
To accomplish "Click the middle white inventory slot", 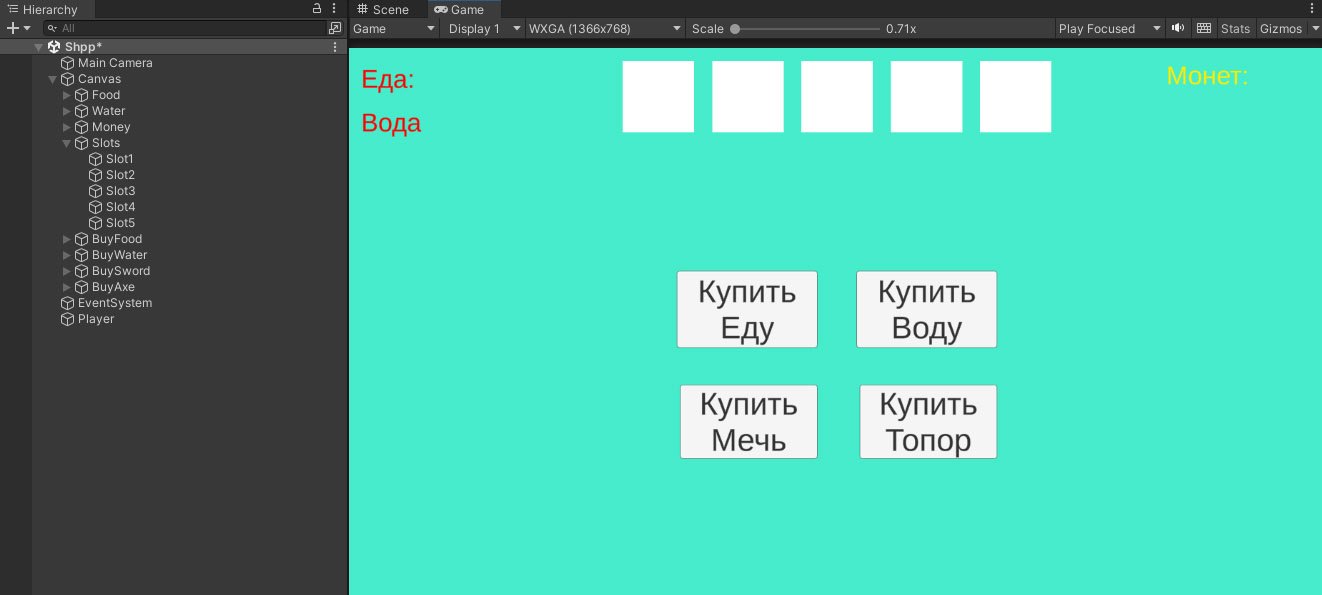I will click(x=837, y=97).
